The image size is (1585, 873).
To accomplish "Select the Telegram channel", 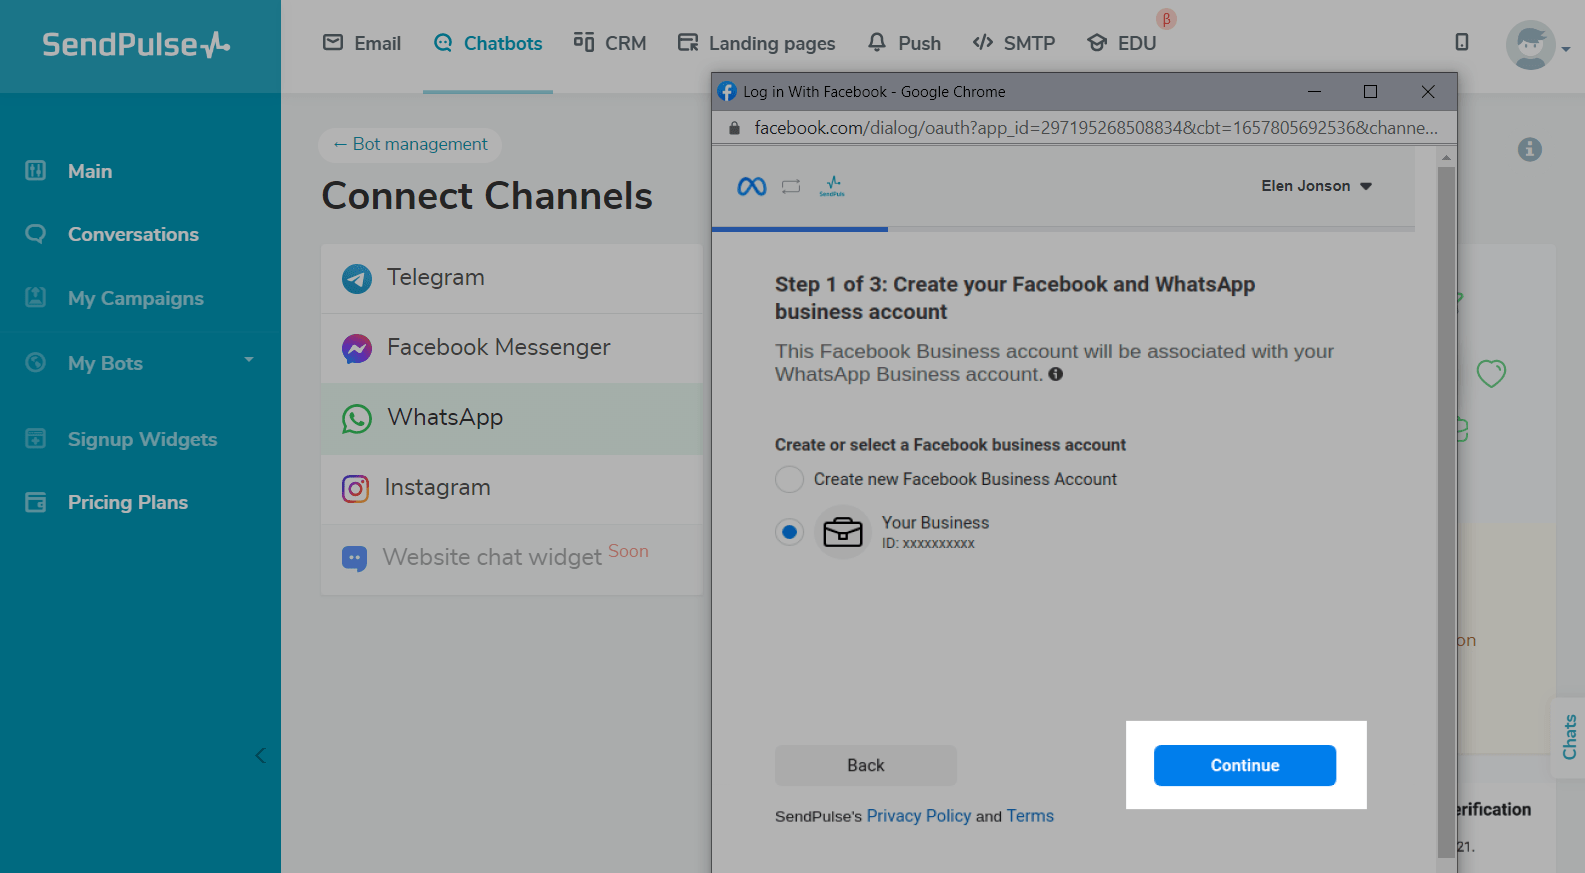I will (512, 278).
